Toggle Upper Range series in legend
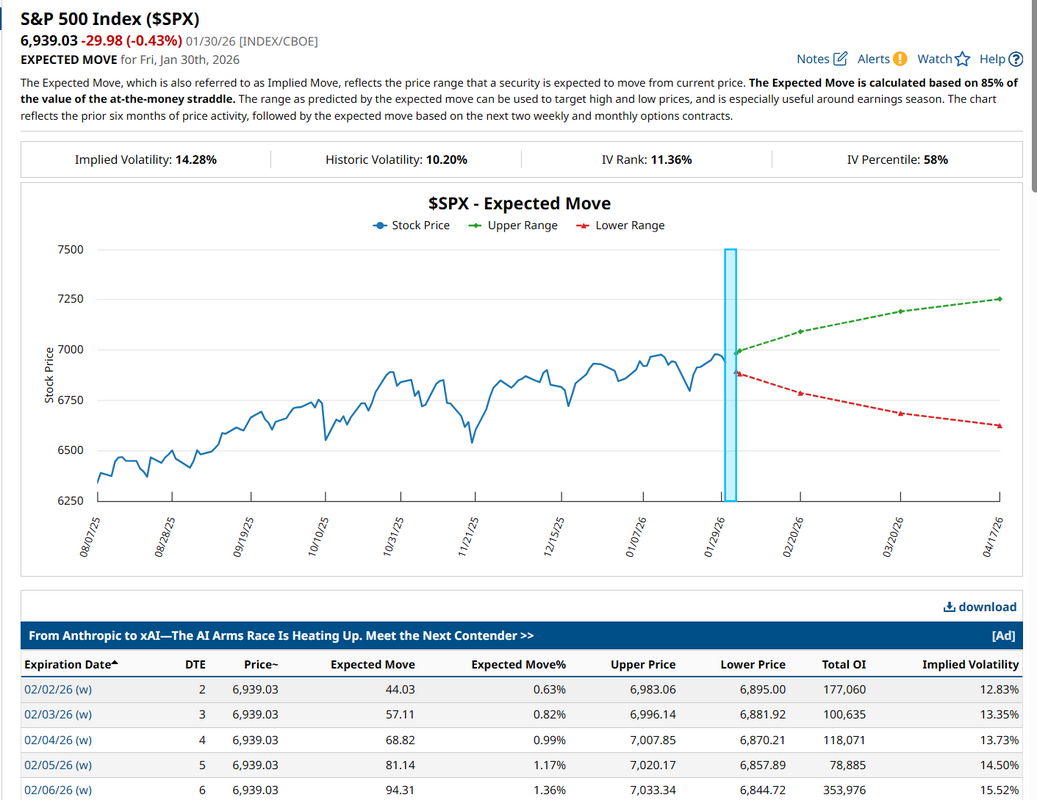 [514, 225]
